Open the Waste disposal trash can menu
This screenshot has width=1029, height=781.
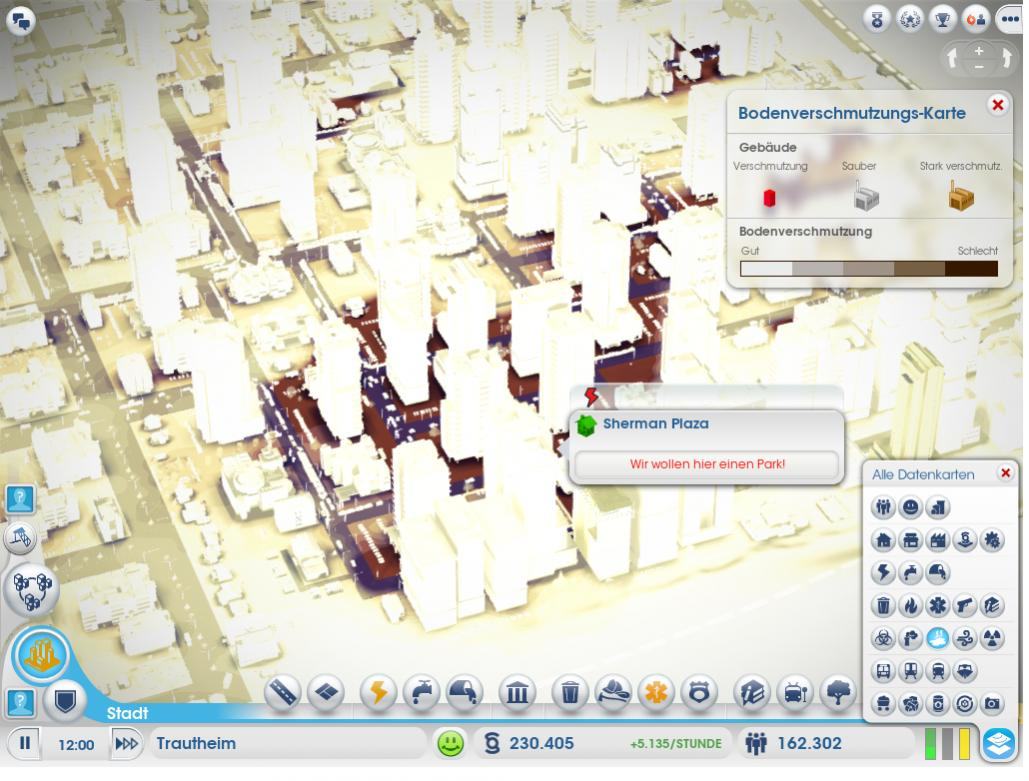(570, 691)
